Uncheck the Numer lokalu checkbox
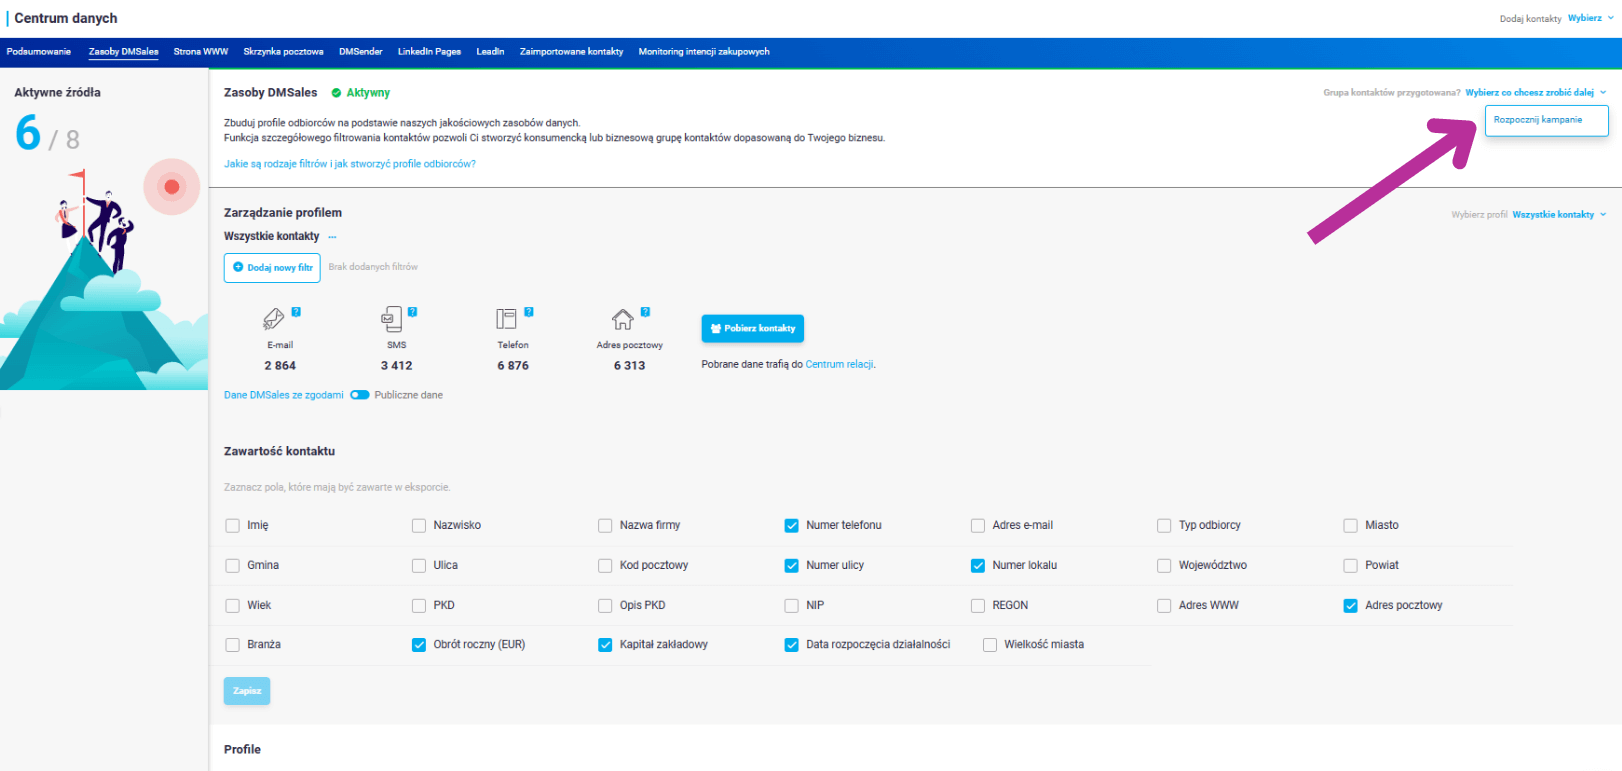This screenshot has height=771, width=1622. [x=978, y=565]
